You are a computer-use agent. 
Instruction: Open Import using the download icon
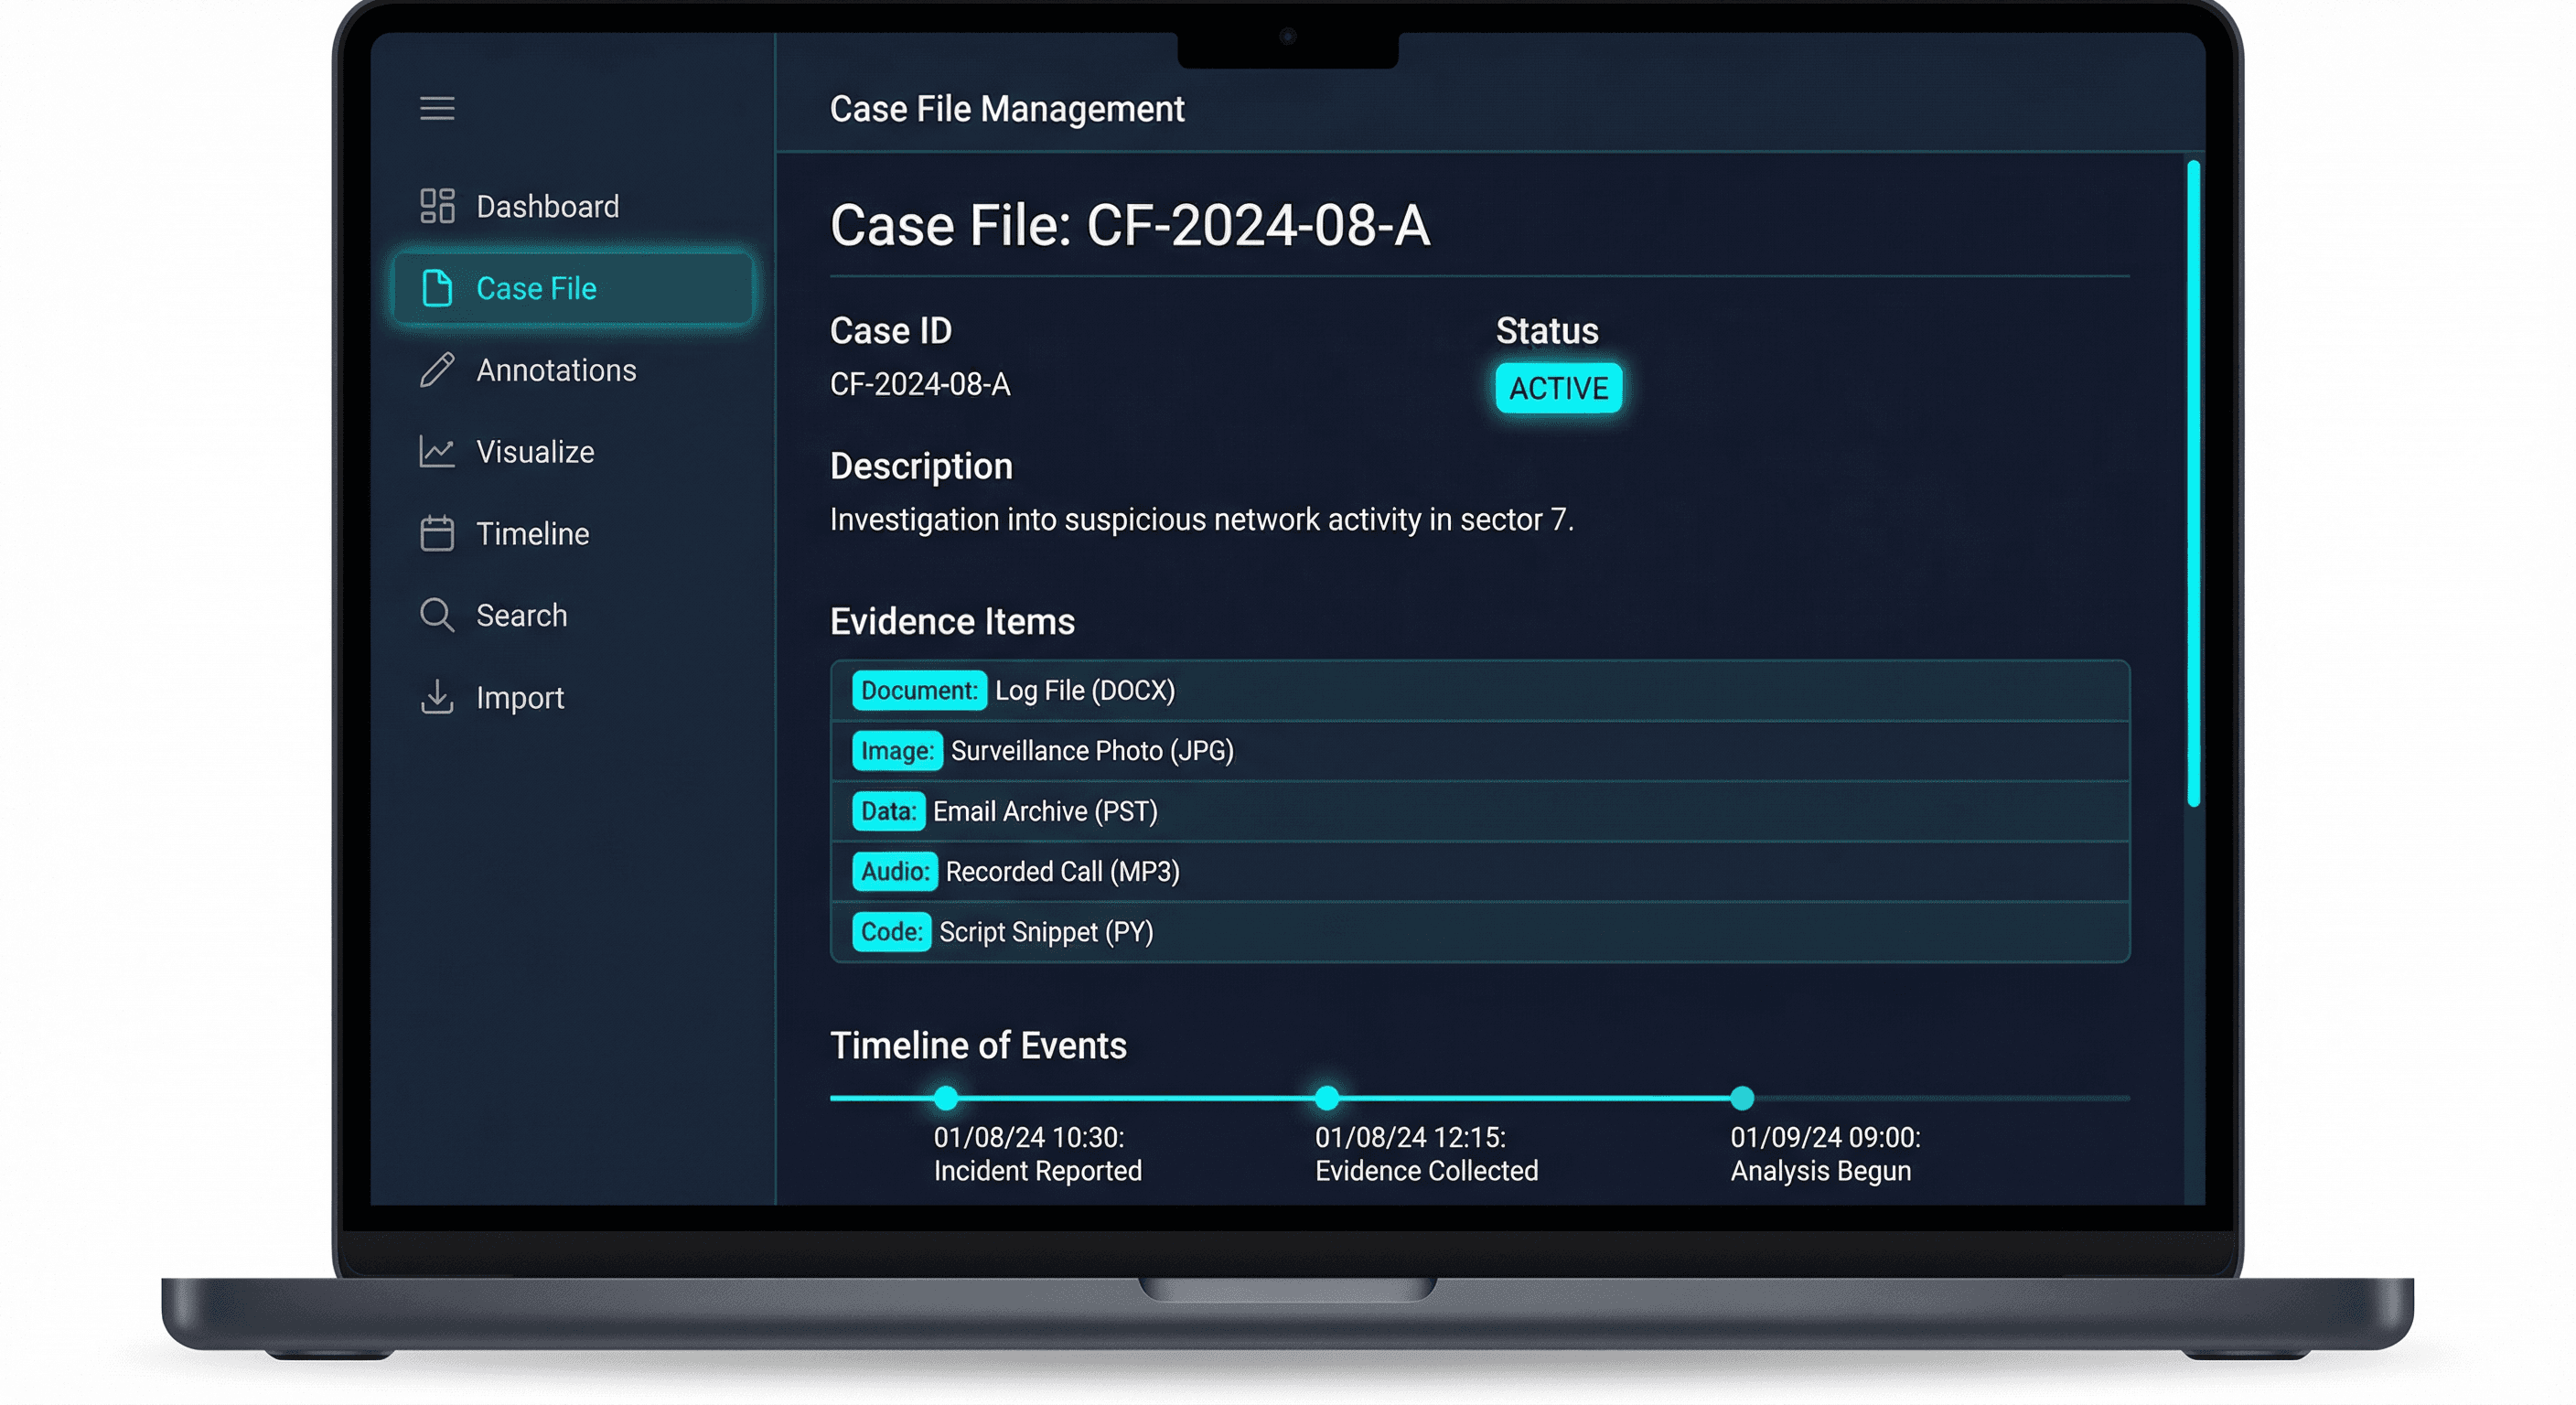[x=436, y=697]
